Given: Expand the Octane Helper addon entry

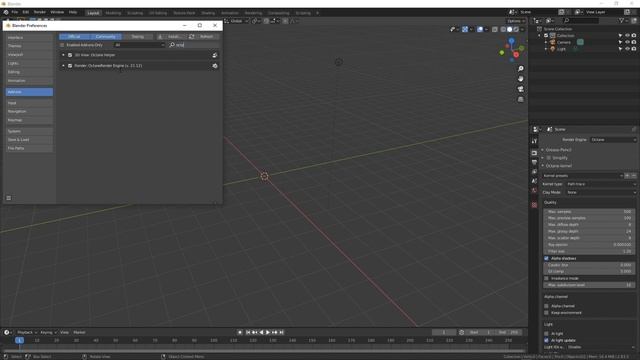Looking at the screenshot, I should point(63,55).
